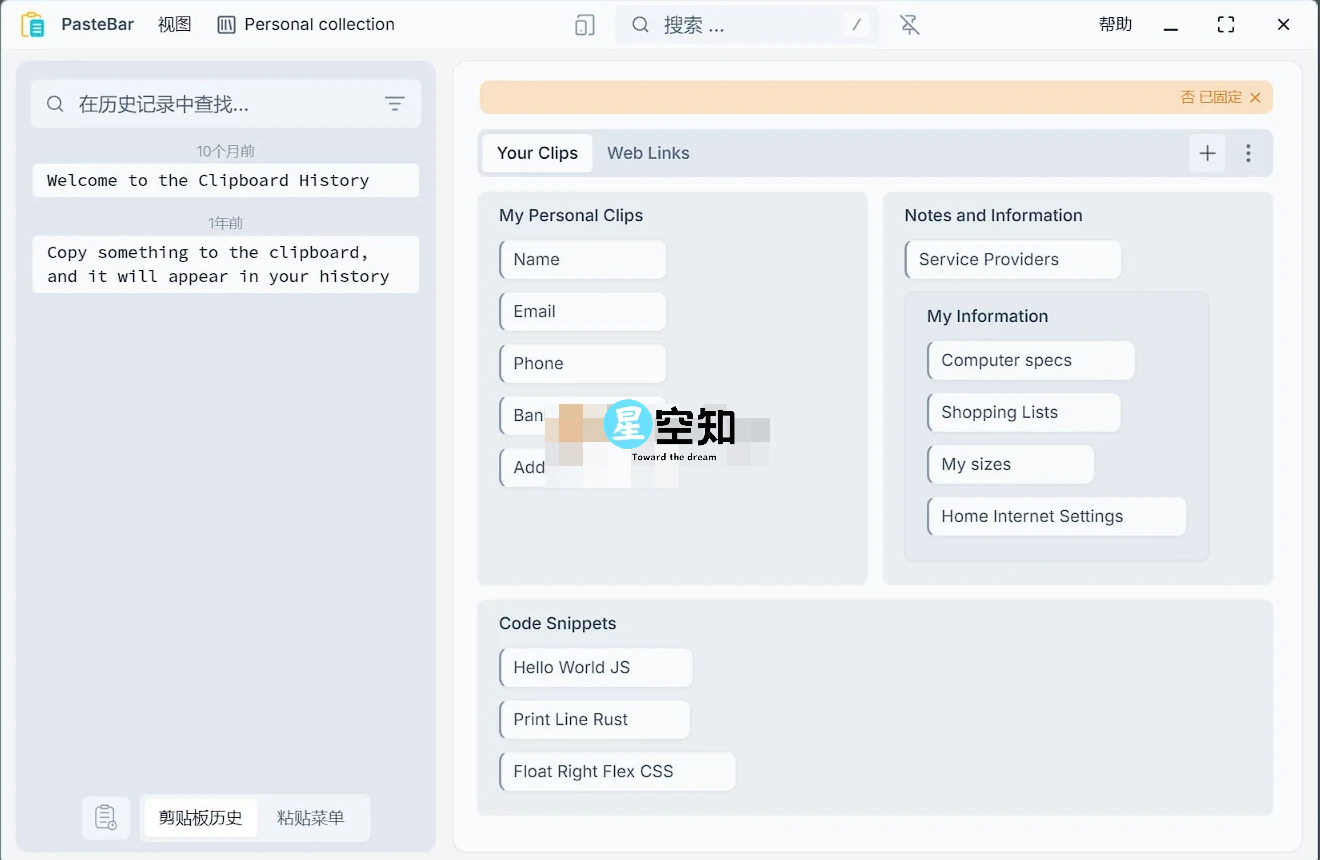
Task: Open the search-in-history filter options icon
Action: point(395,103)
